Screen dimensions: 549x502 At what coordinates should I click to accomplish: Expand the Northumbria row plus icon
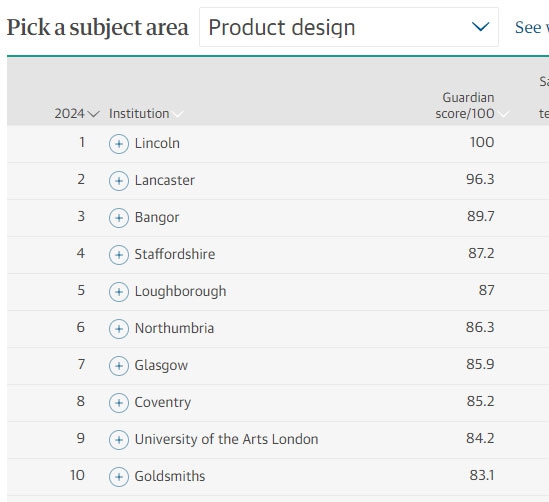click(x=119, y=329)
